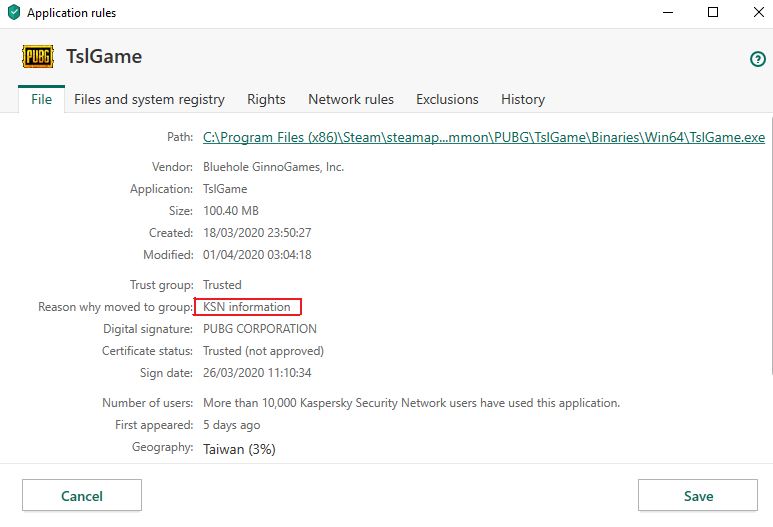Image resolution: width=773 pixels, height=527 pixels.
Task: Open help with the question mark icon
Action: tap(757, 59)
